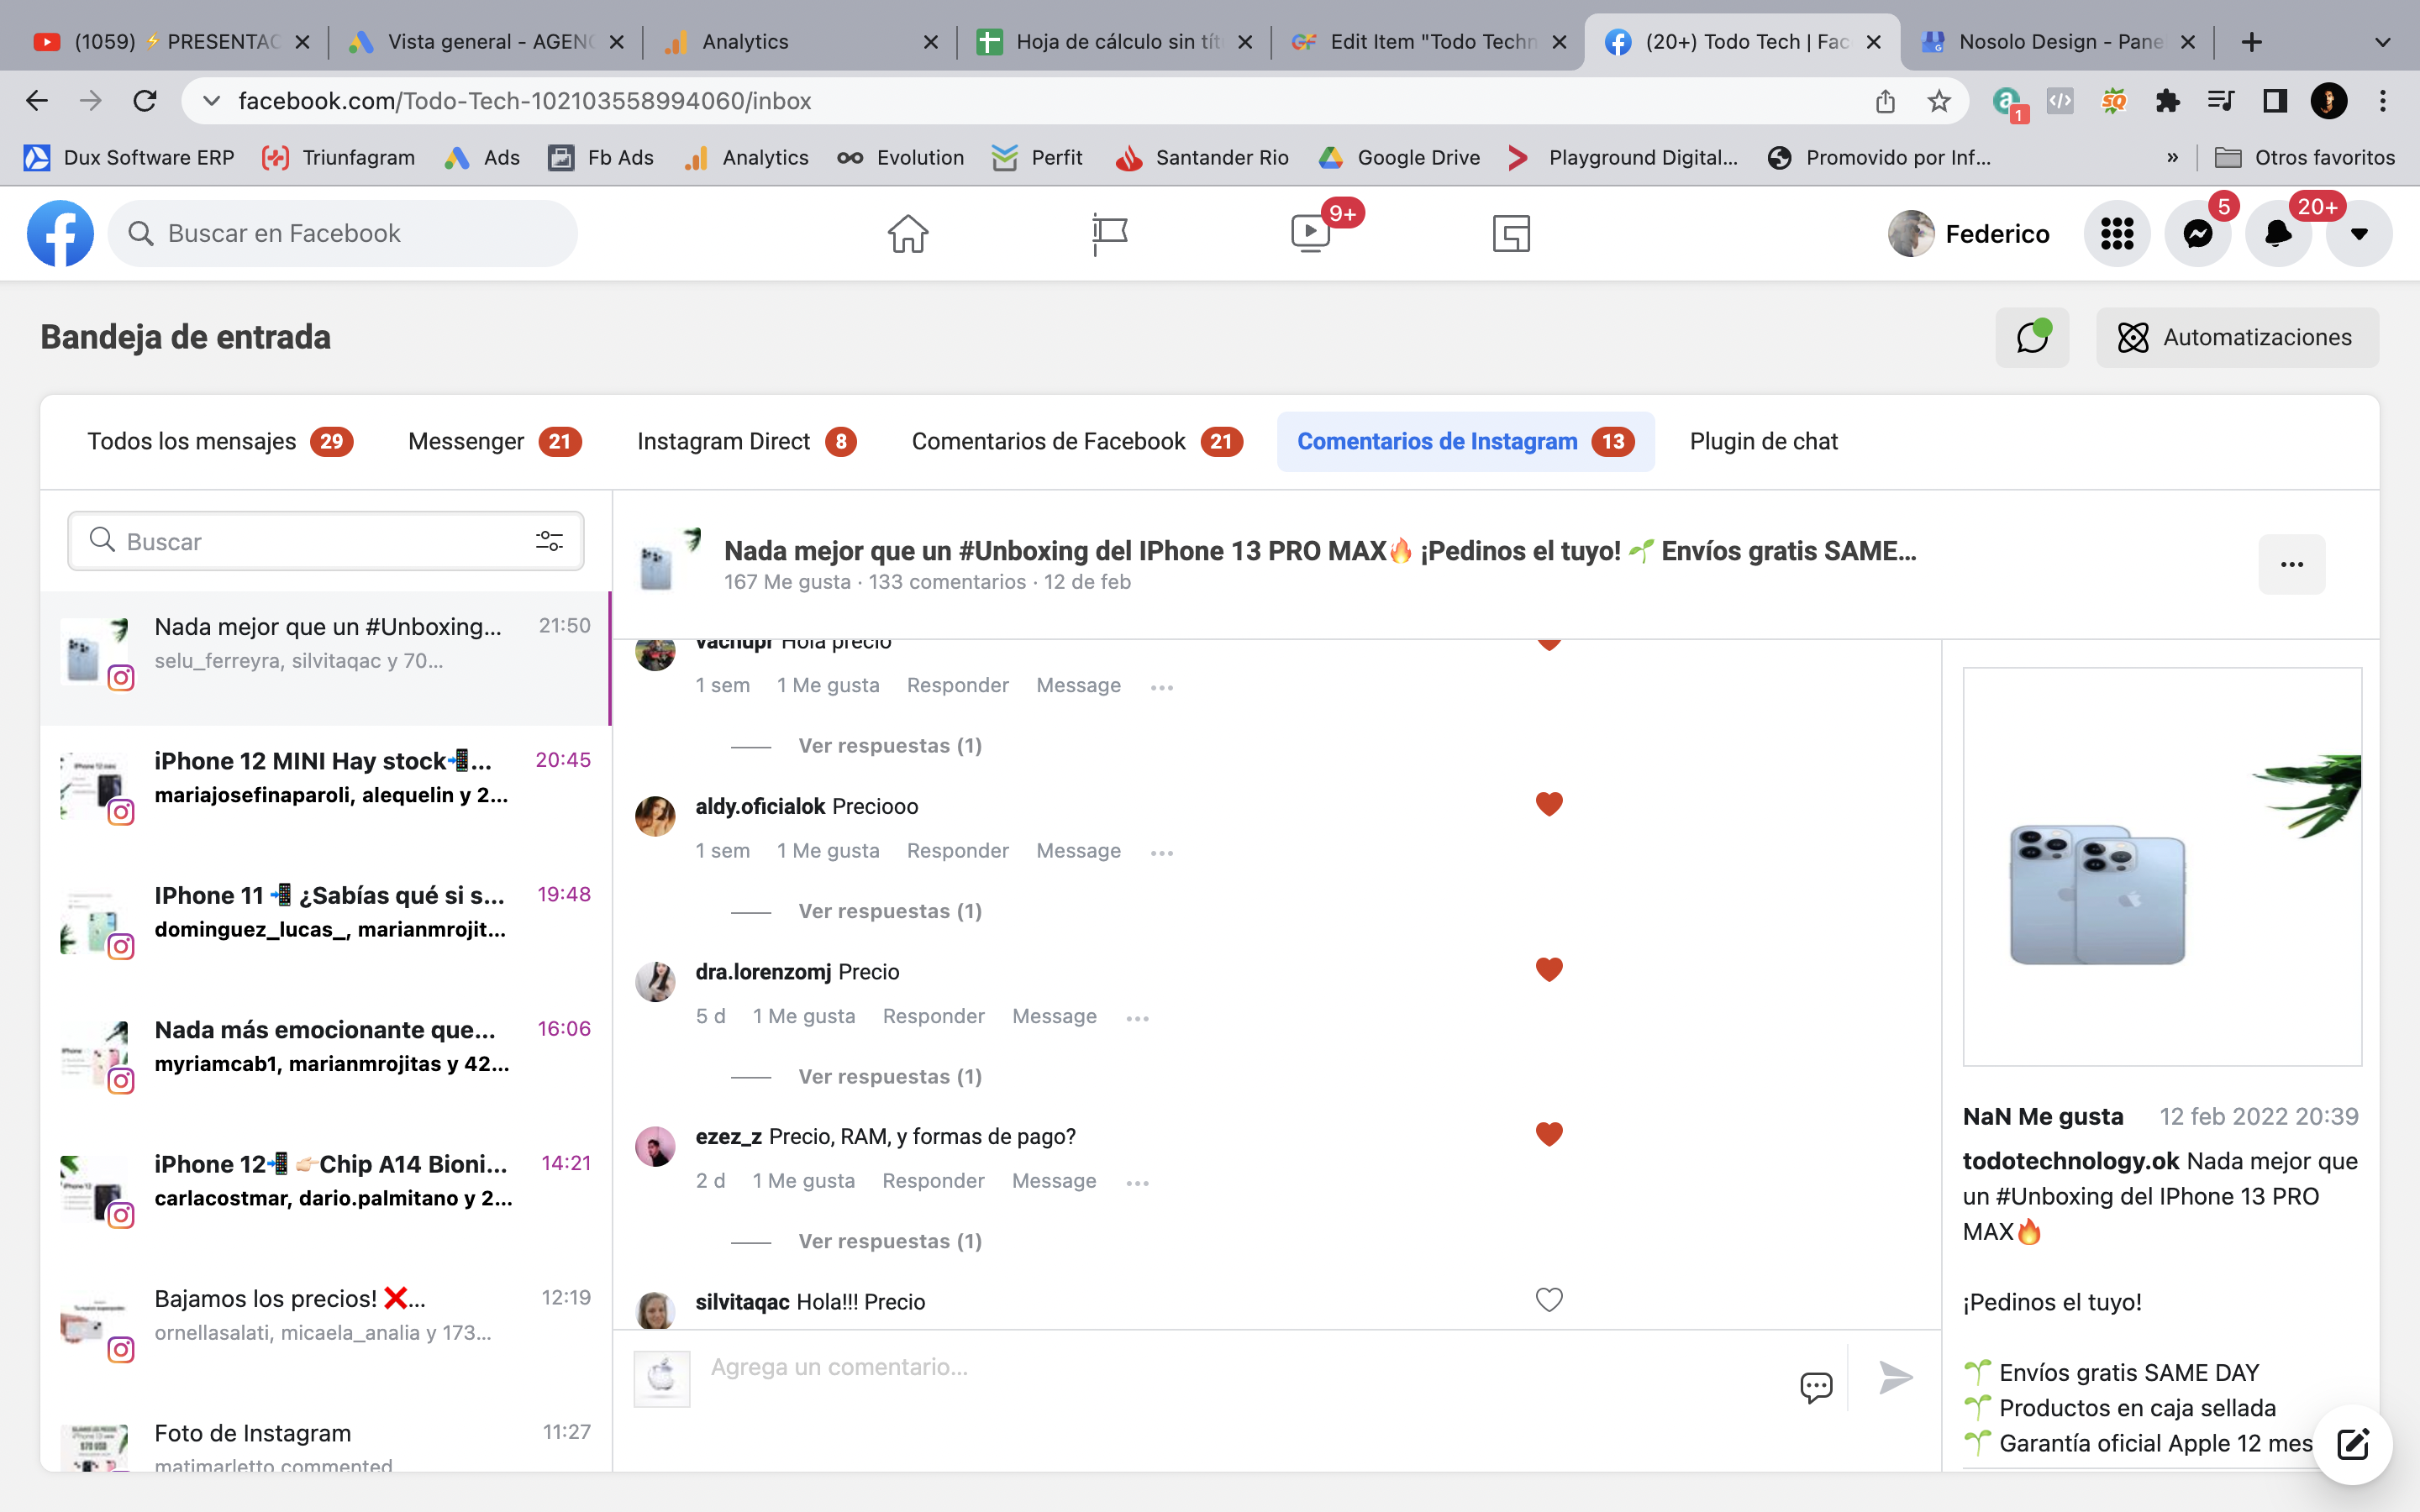Click Message on dra.lorenzomj comment
The image size is (2420, 1512).
[x=1054, y=1016]
